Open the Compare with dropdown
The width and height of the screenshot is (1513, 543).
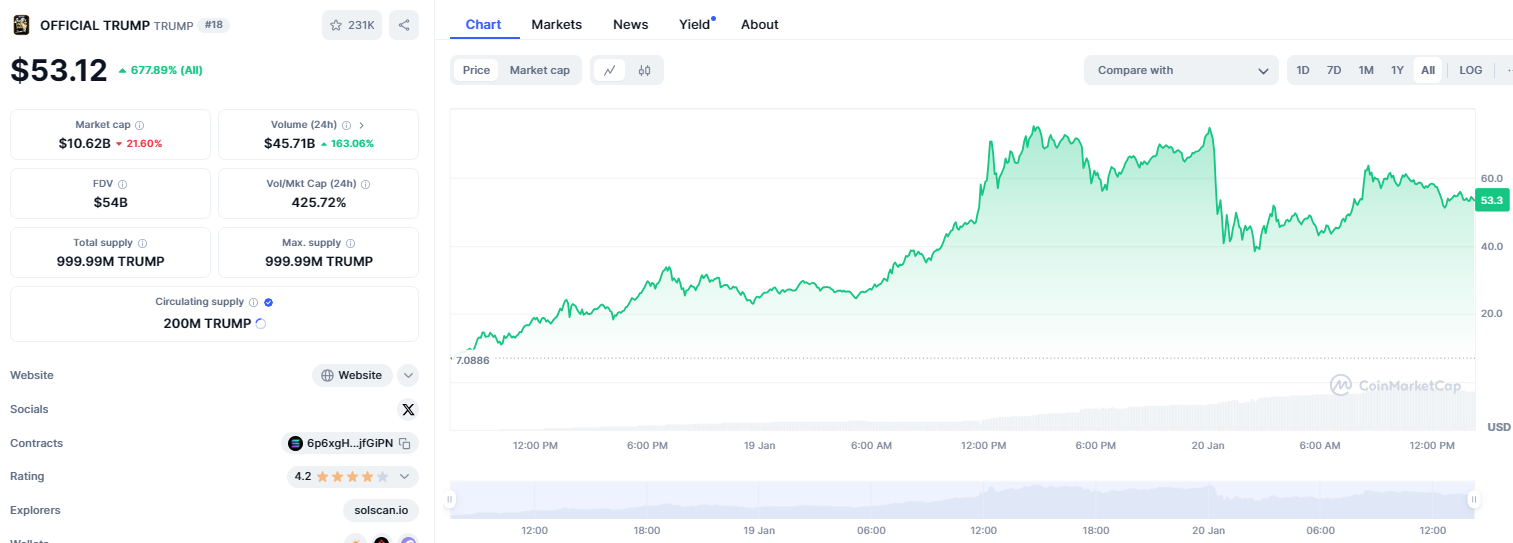coord(1180,70)
